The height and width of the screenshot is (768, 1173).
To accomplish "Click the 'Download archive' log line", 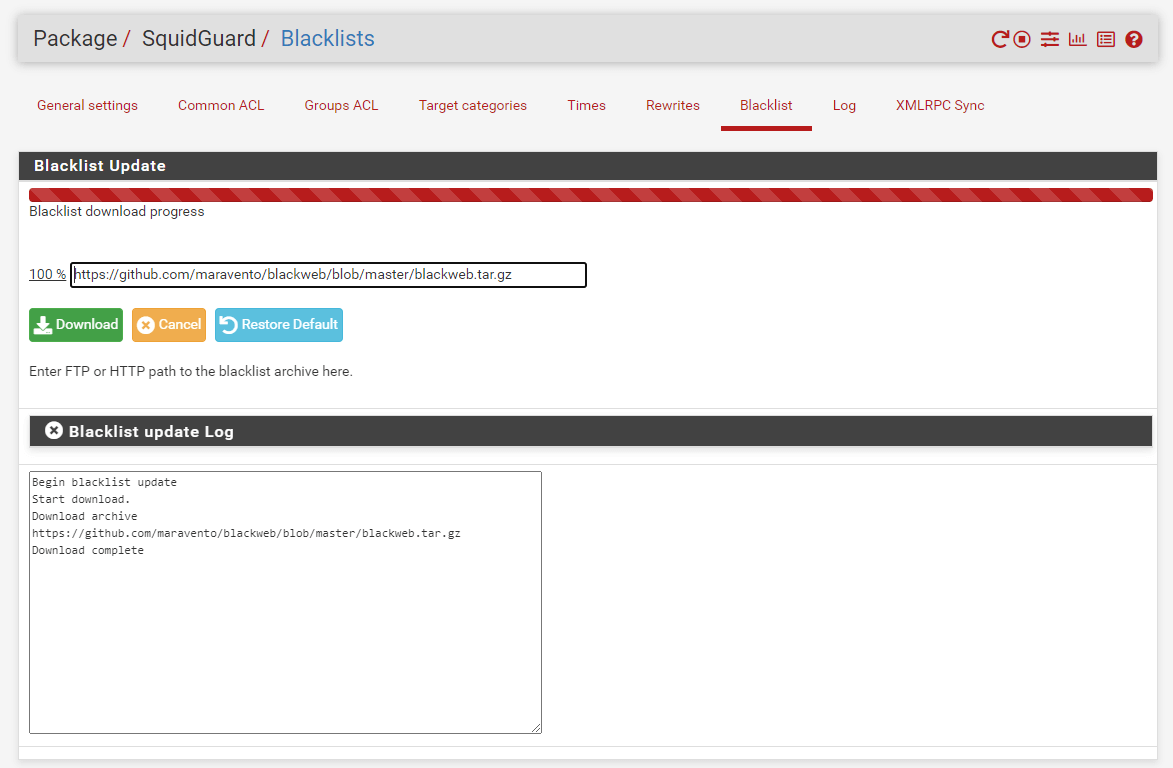I will point(85,516).
